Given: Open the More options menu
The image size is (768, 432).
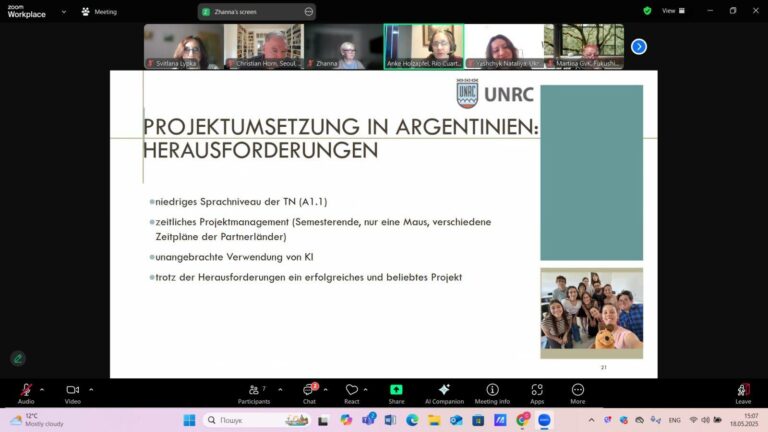Looking at the screenshot, I should pos(577,393).
